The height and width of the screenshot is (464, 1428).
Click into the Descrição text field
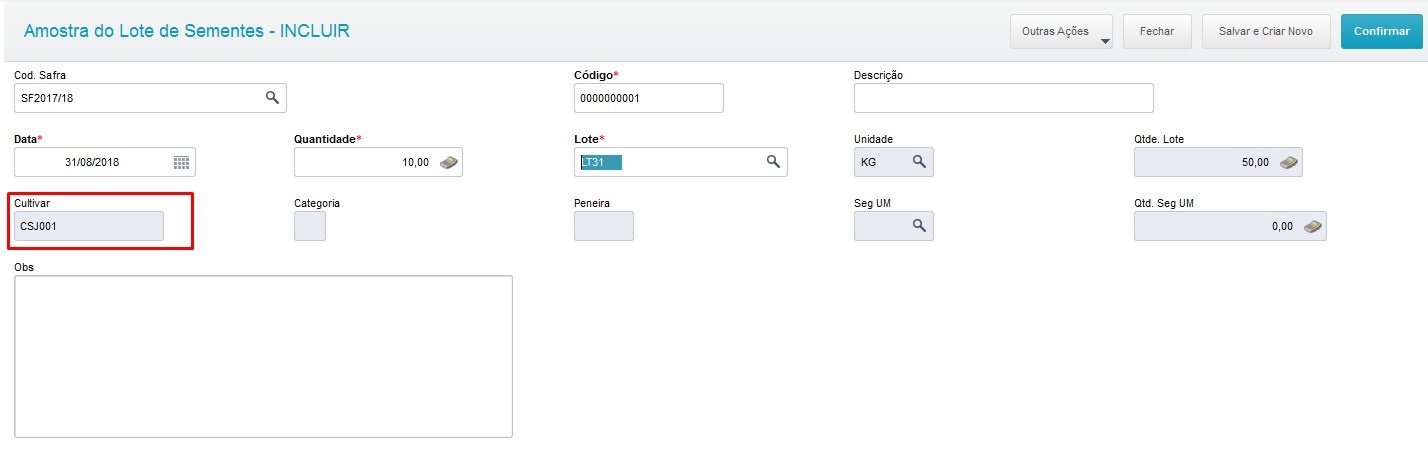coord(1003,98)
